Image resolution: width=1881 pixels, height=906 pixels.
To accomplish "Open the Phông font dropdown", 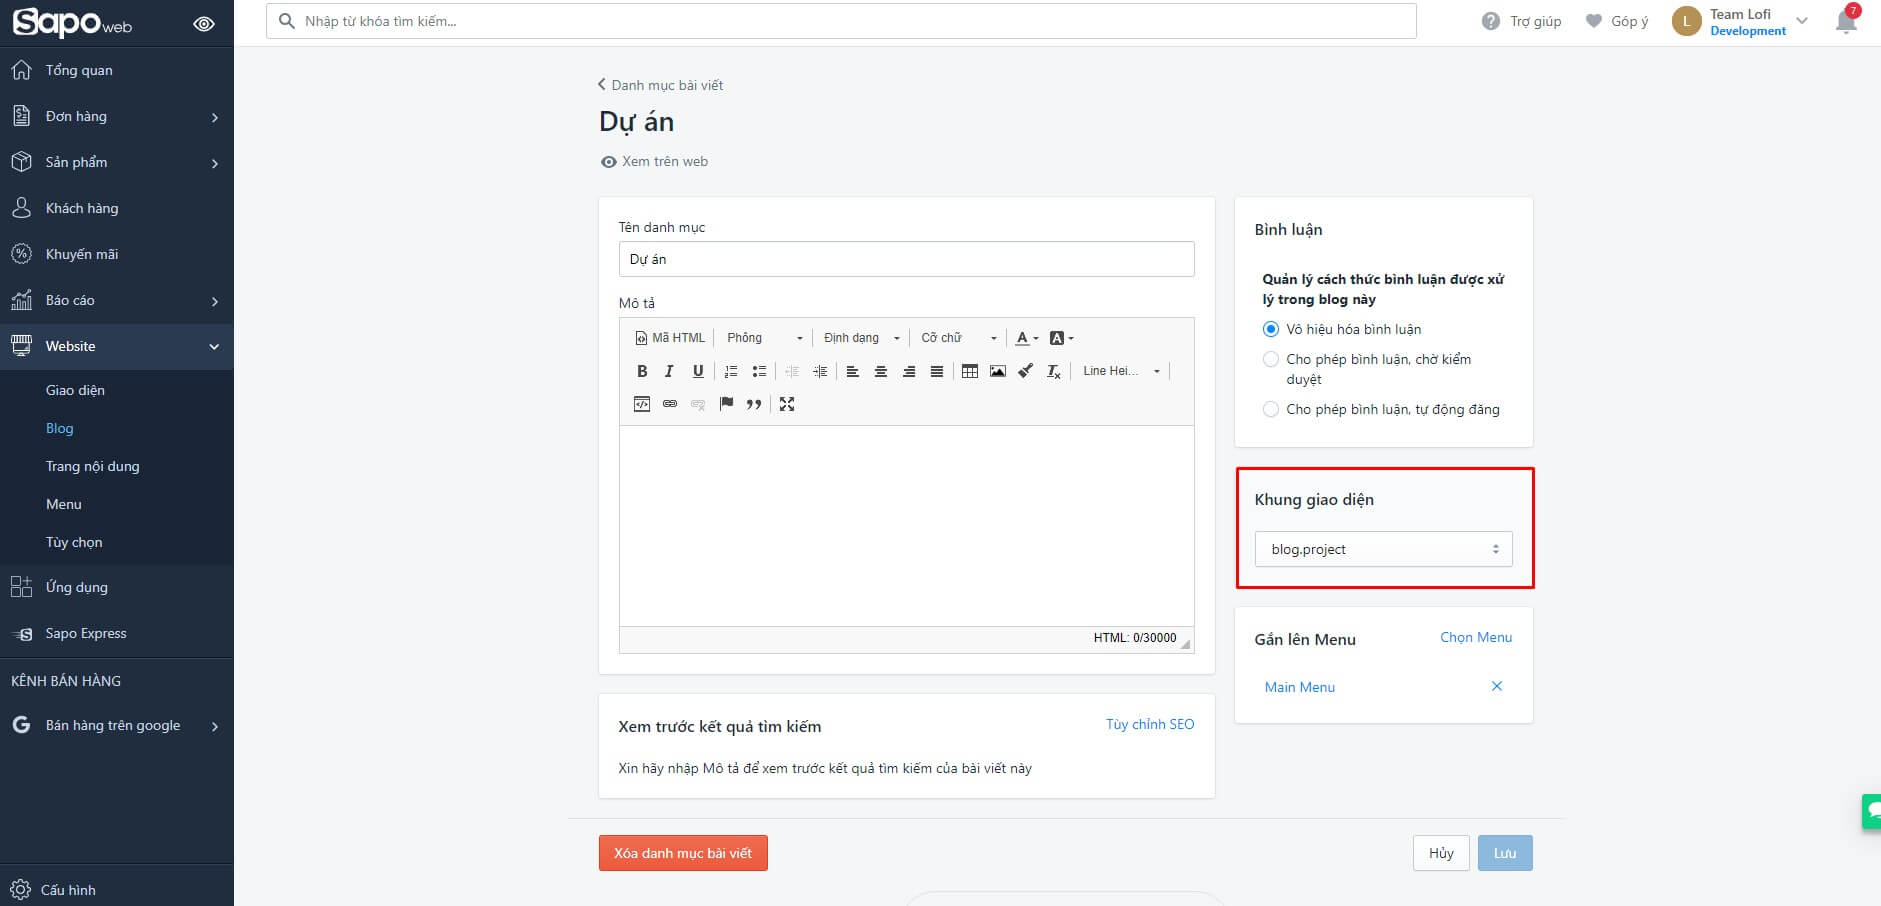I will click(764, 338).
